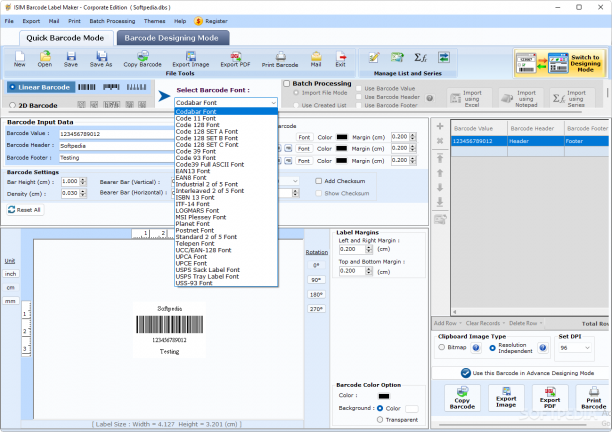Click the Exit toolbar icon

[x=341, y=59]
